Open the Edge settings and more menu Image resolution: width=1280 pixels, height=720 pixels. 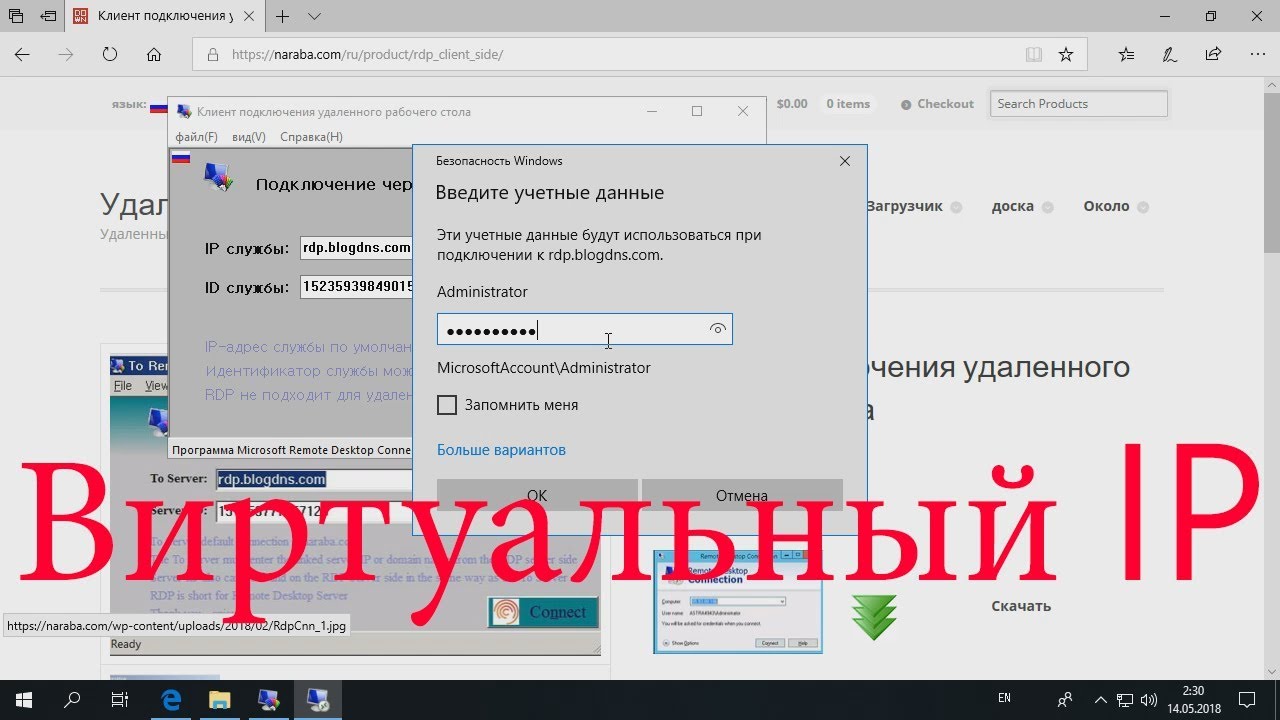1256,55
